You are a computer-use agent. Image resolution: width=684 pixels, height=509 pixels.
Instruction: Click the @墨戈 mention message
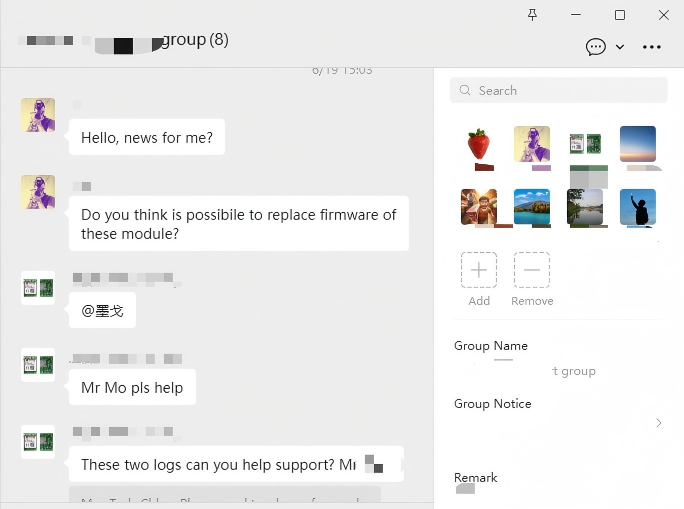pos(102,311)
